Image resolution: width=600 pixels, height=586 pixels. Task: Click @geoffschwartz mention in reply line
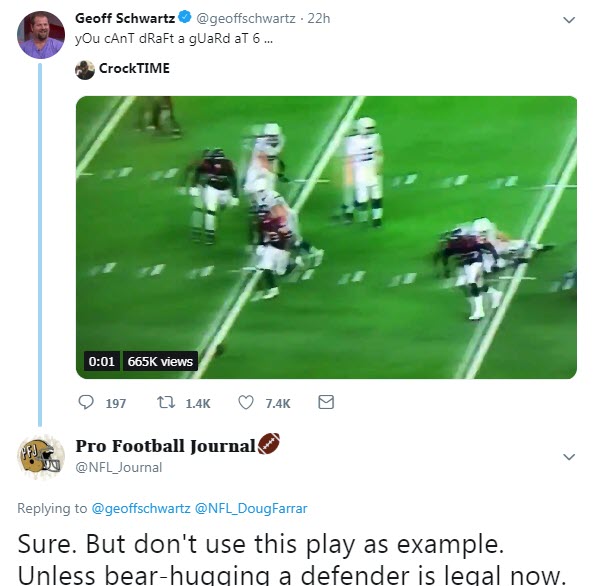pyautogui.click(x=141, y=508)
